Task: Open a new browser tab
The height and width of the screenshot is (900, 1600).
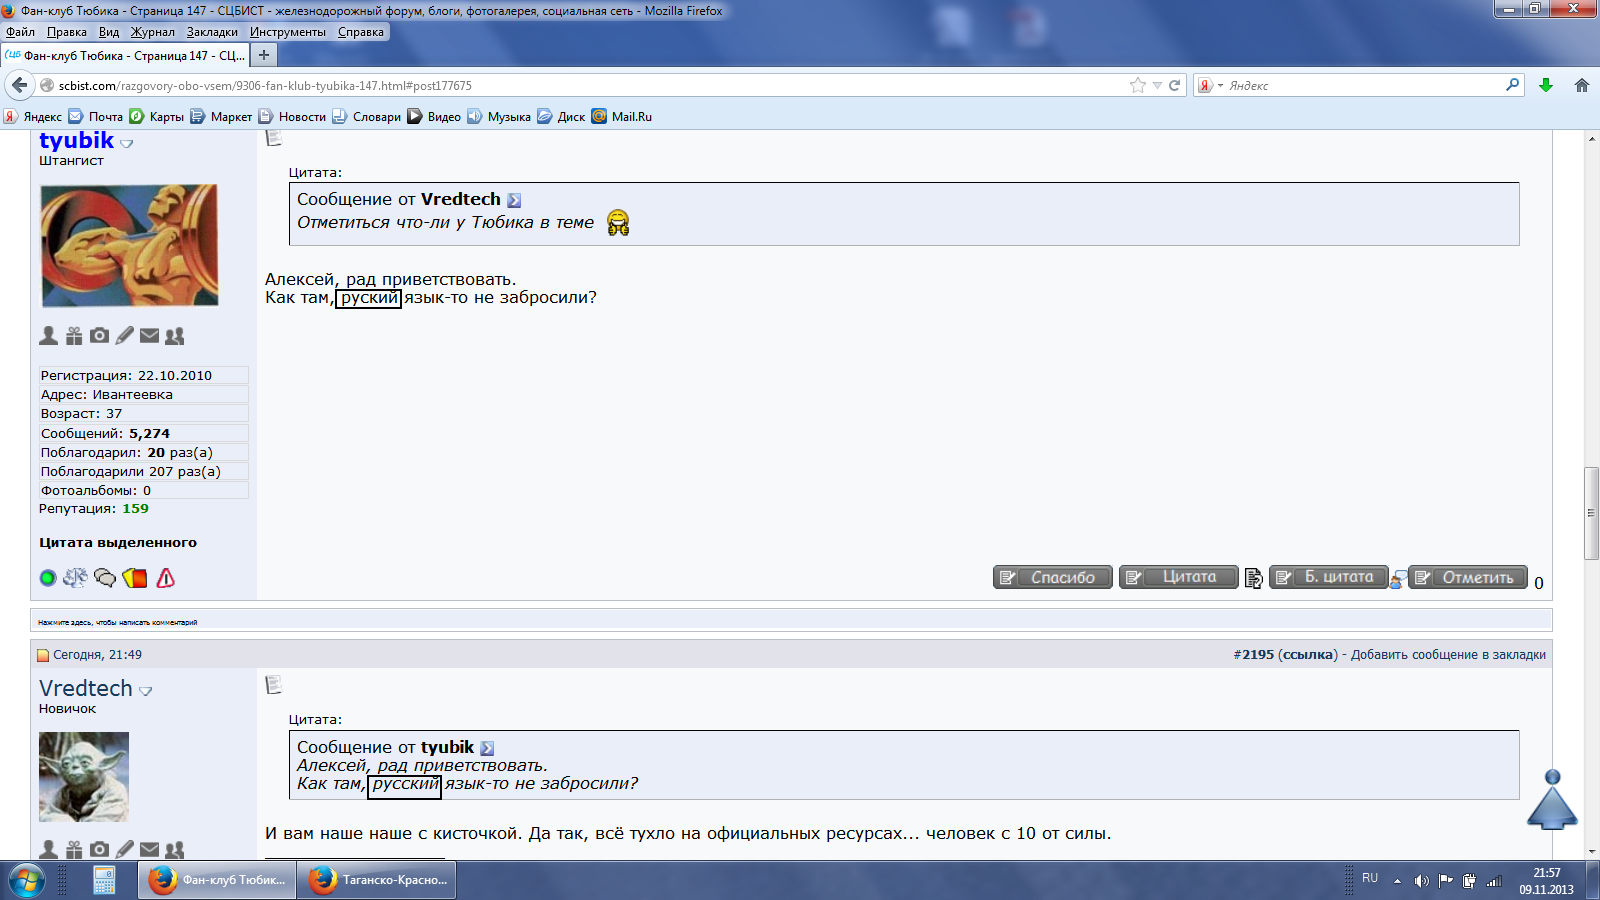Action: tap(264, 55)
